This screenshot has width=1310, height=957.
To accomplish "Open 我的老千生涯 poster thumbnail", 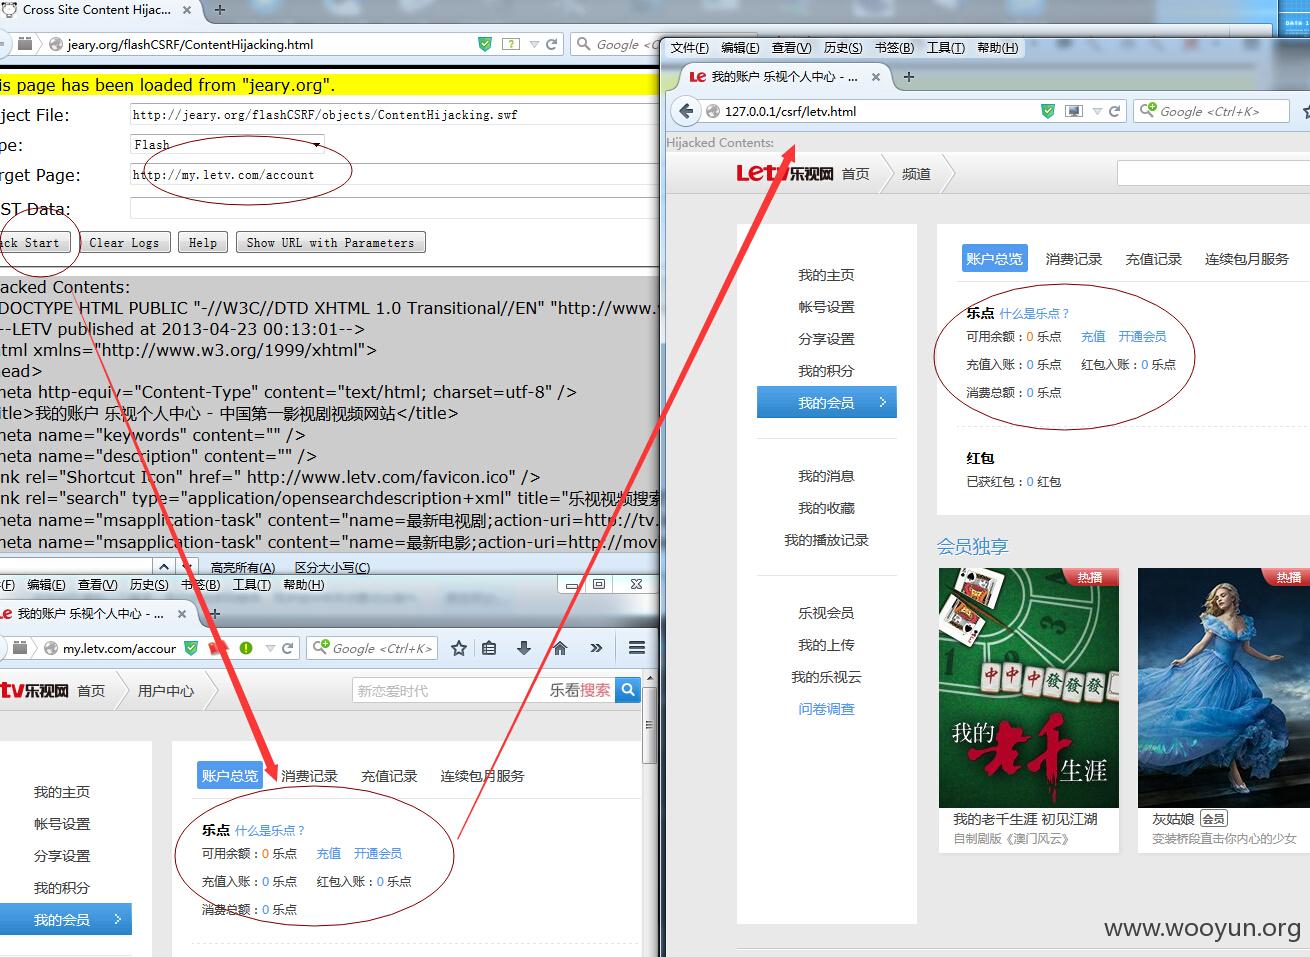I will pyautogui.click(x=1029, y=687).
